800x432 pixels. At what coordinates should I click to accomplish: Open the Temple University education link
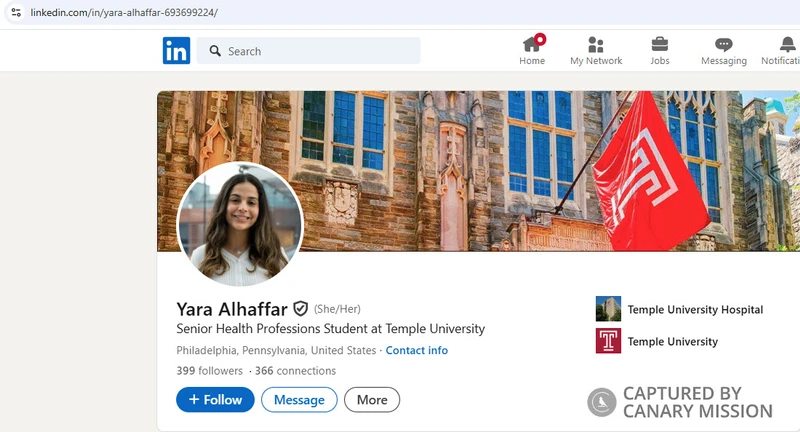tap(672, 341)
